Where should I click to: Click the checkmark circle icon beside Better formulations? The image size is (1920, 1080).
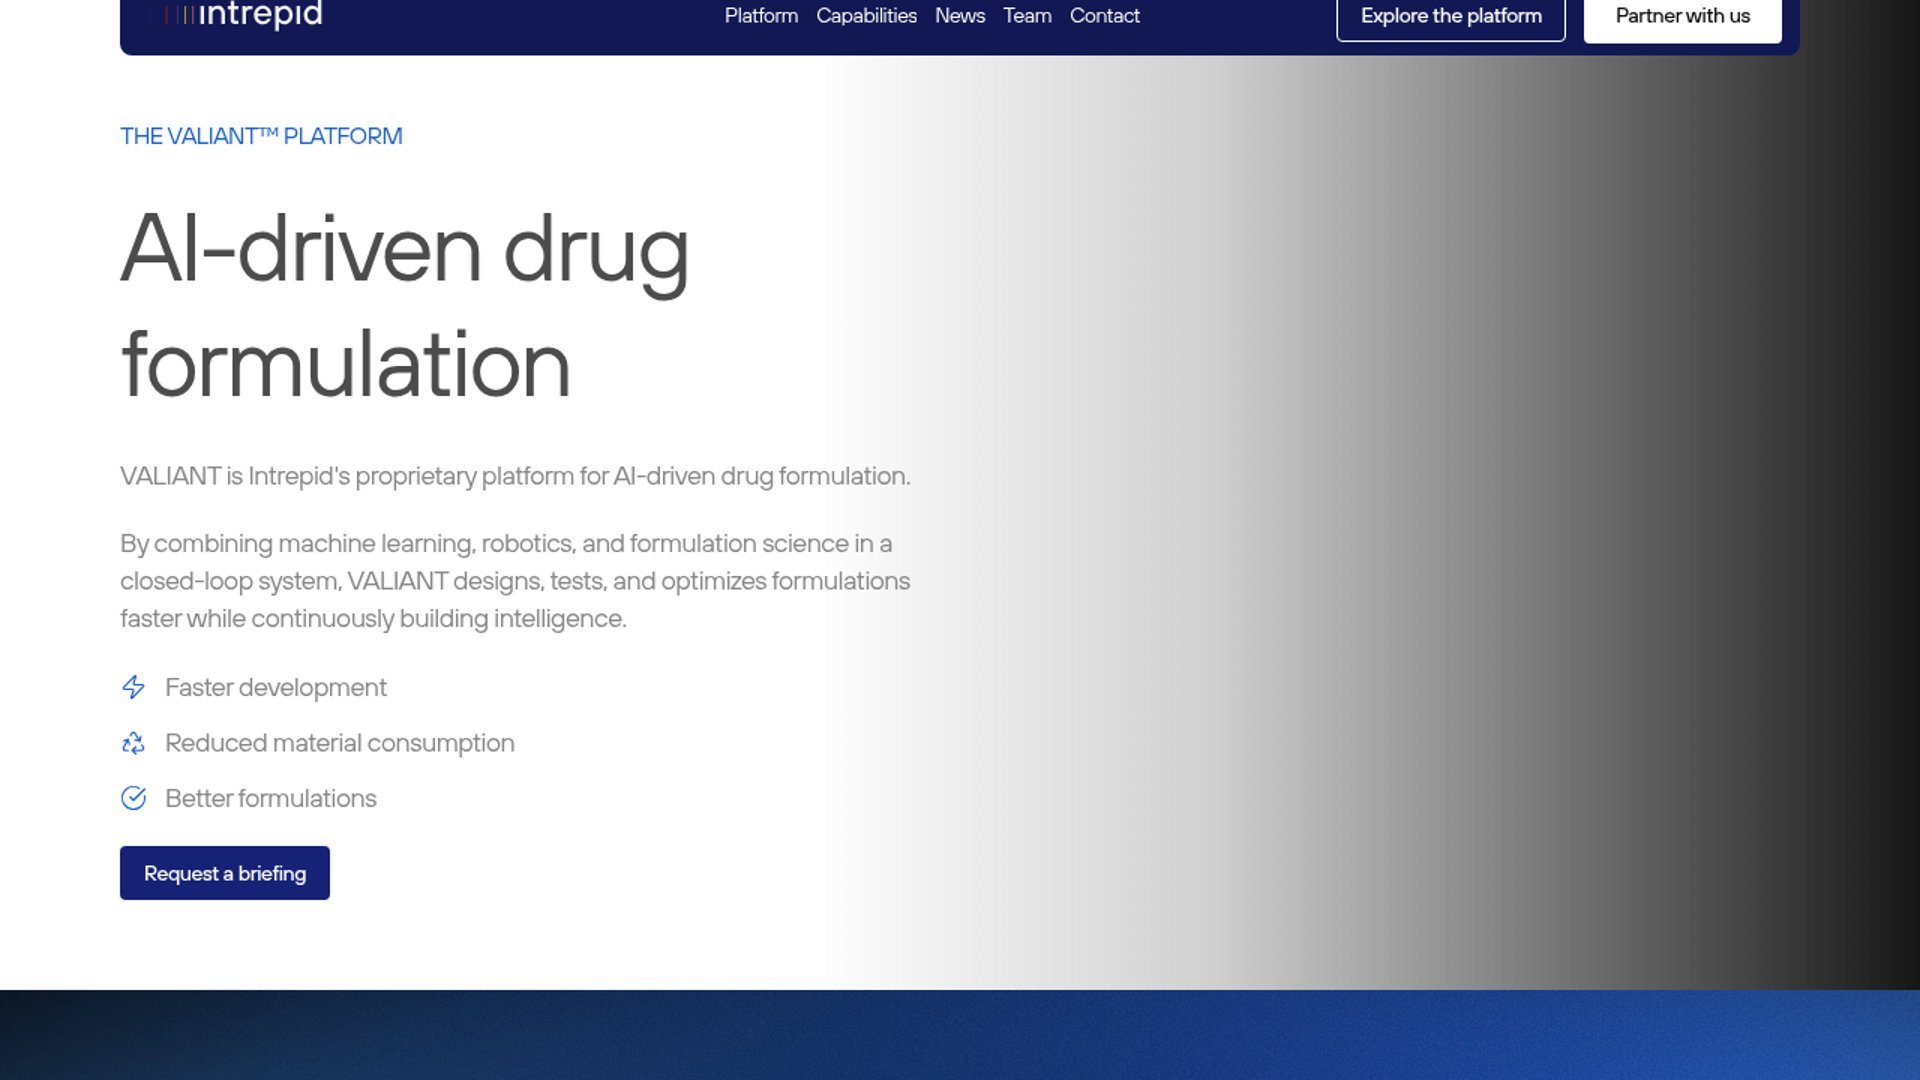[133, 798]
